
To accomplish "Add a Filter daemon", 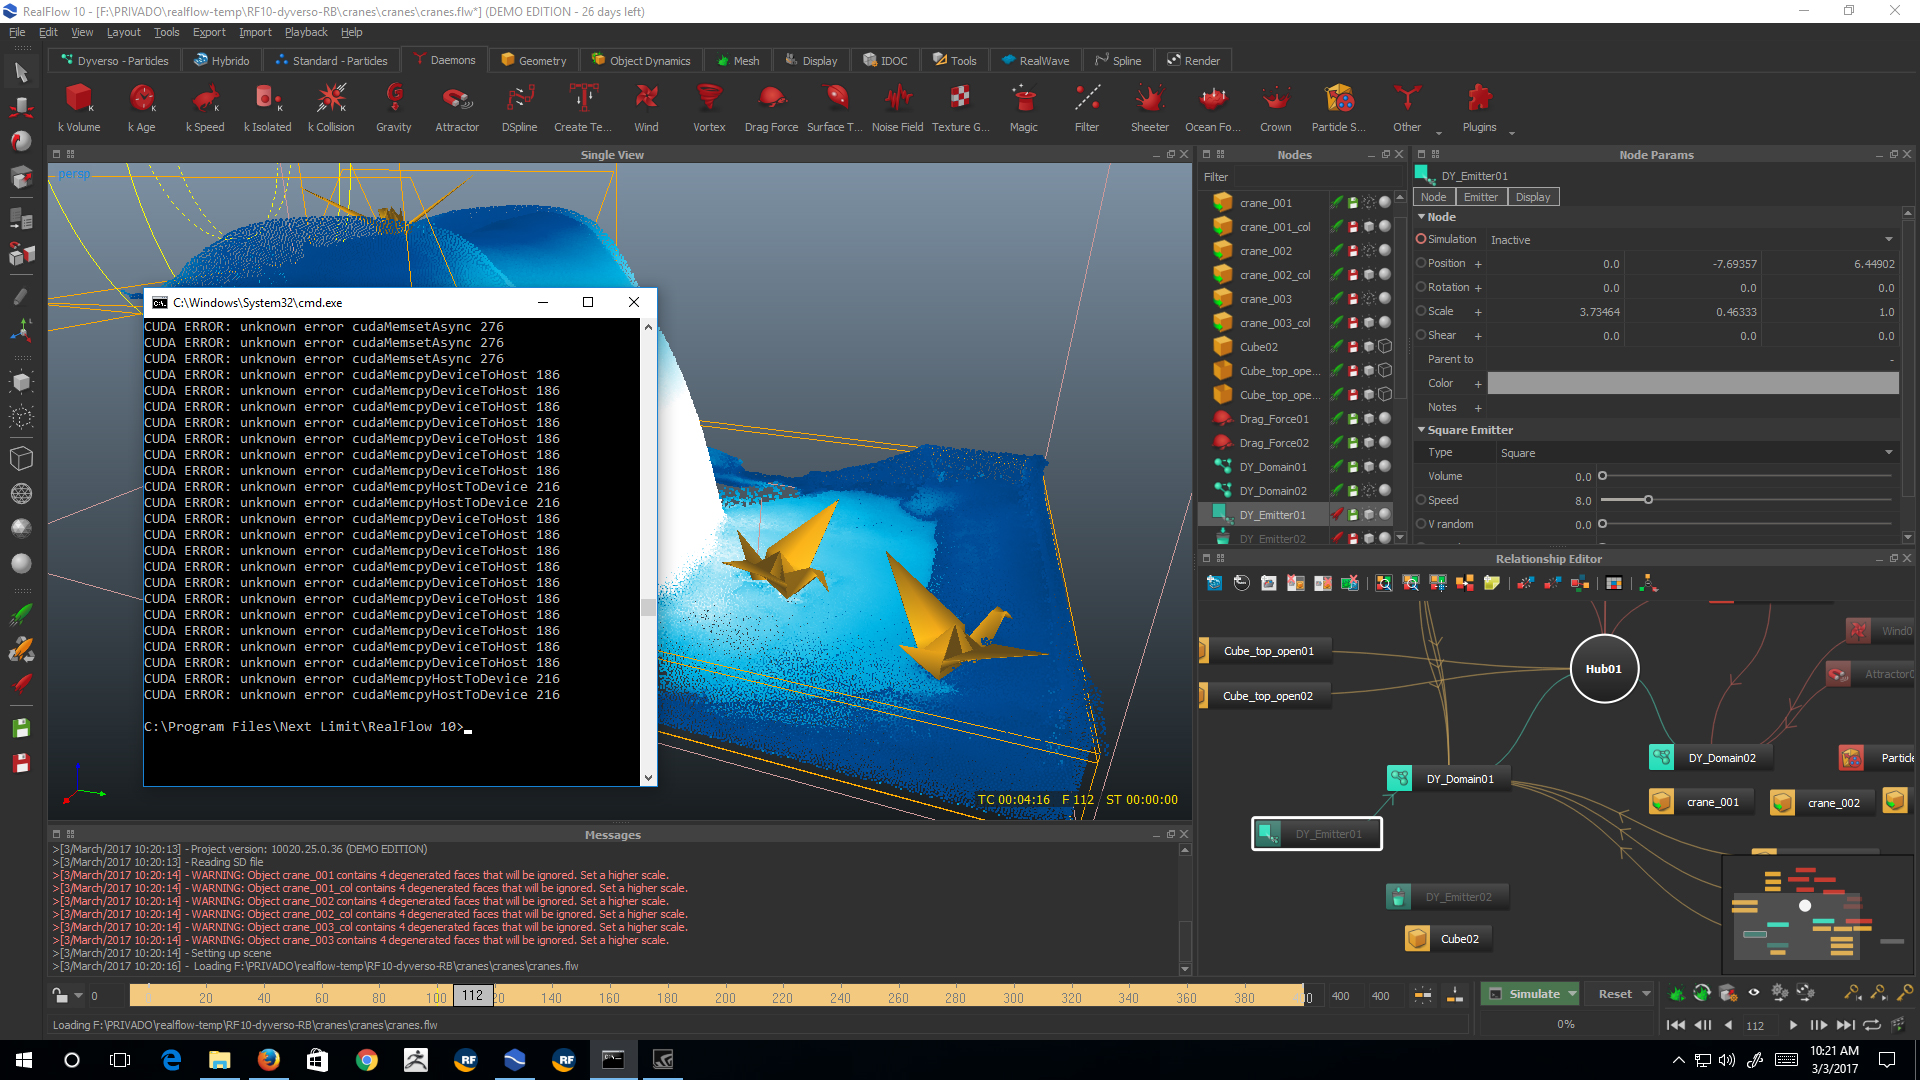I will (1087, 107).
